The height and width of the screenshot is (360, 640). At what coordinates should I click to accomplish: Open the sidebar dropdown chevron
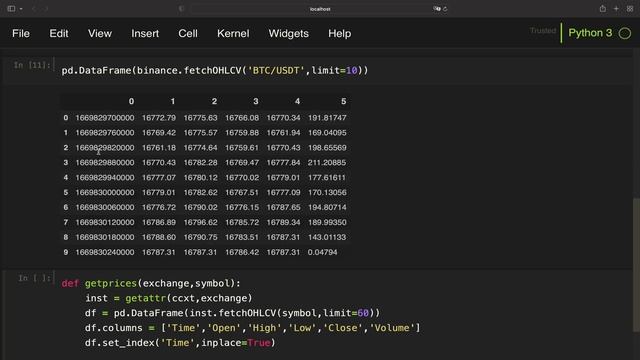(21, 9)
